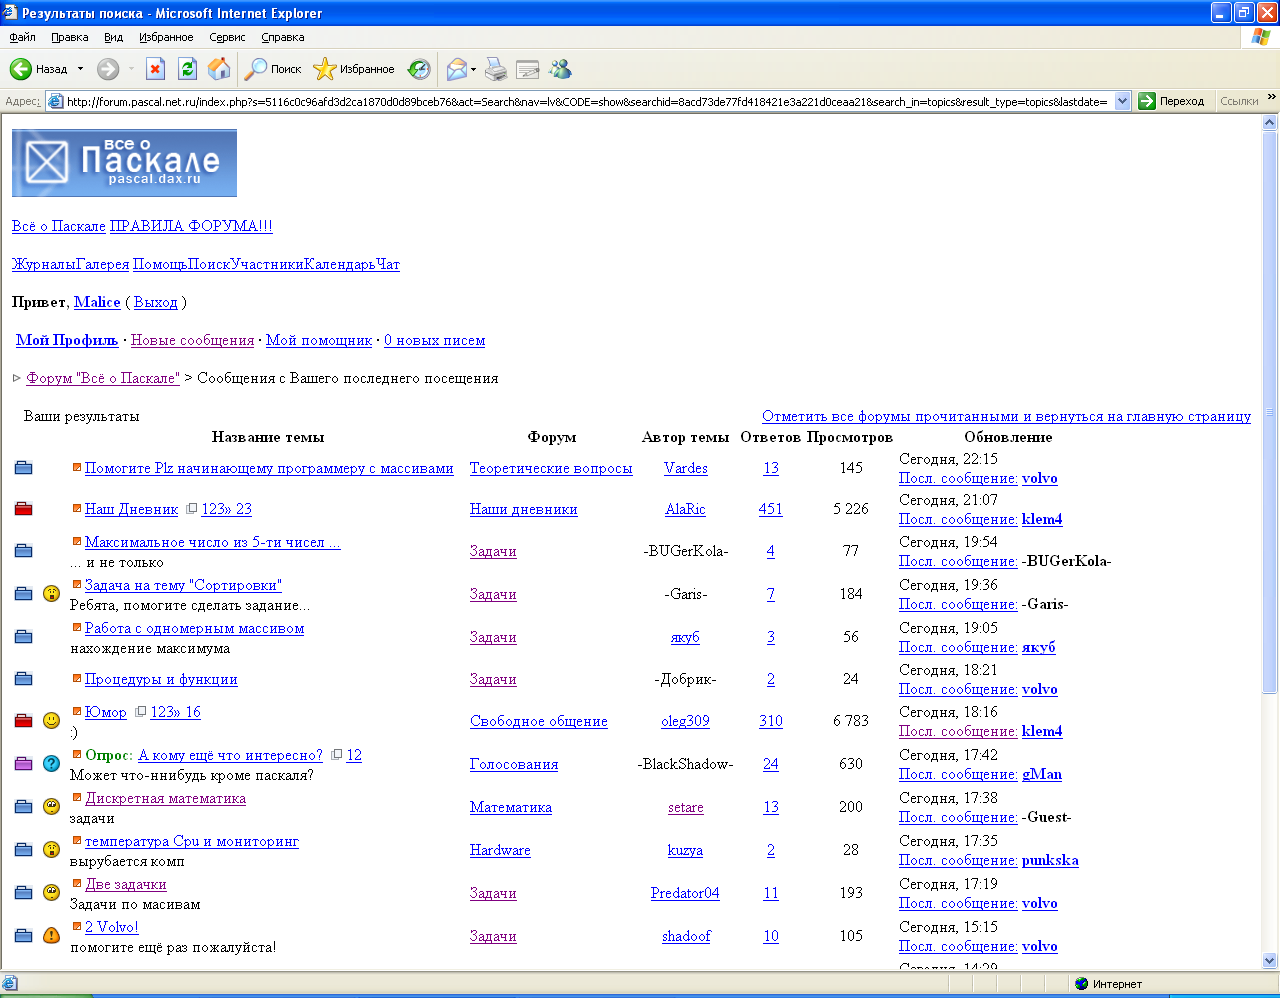The image size is (1280, 998).
Task: Expand the address bar dropdown arrow
Action: (x=1122, y=101)
